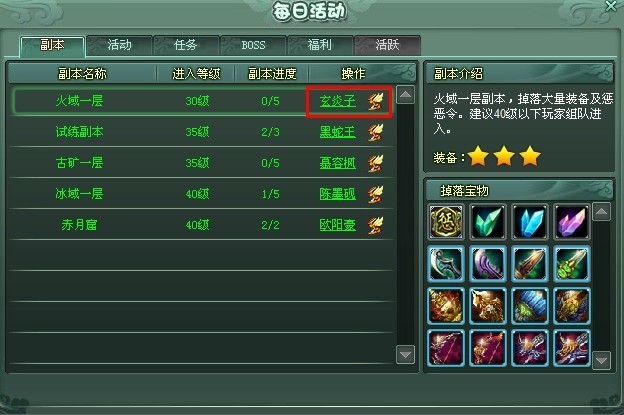624x415 pixels.
Task: Click the 惩 token drop item icon
Action: tap(446, 222)
